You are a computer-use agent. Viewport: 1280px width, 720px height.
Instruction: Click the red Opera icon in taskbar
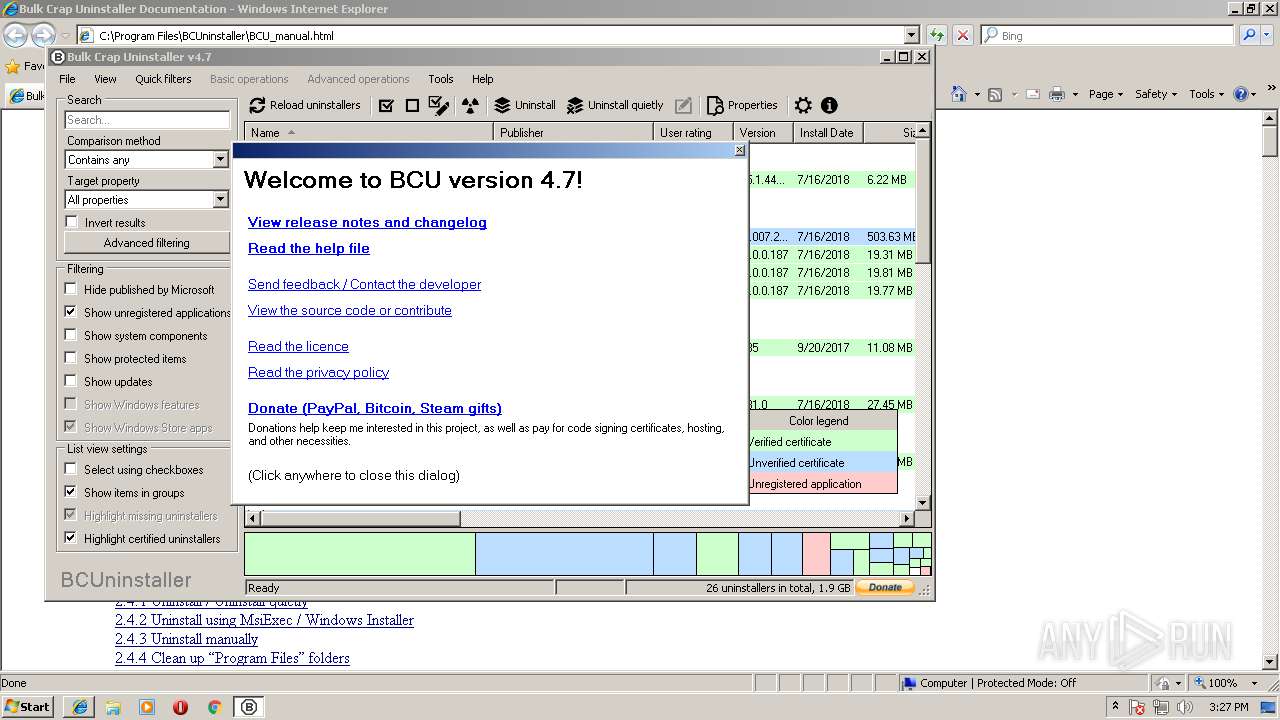point(180,707)
